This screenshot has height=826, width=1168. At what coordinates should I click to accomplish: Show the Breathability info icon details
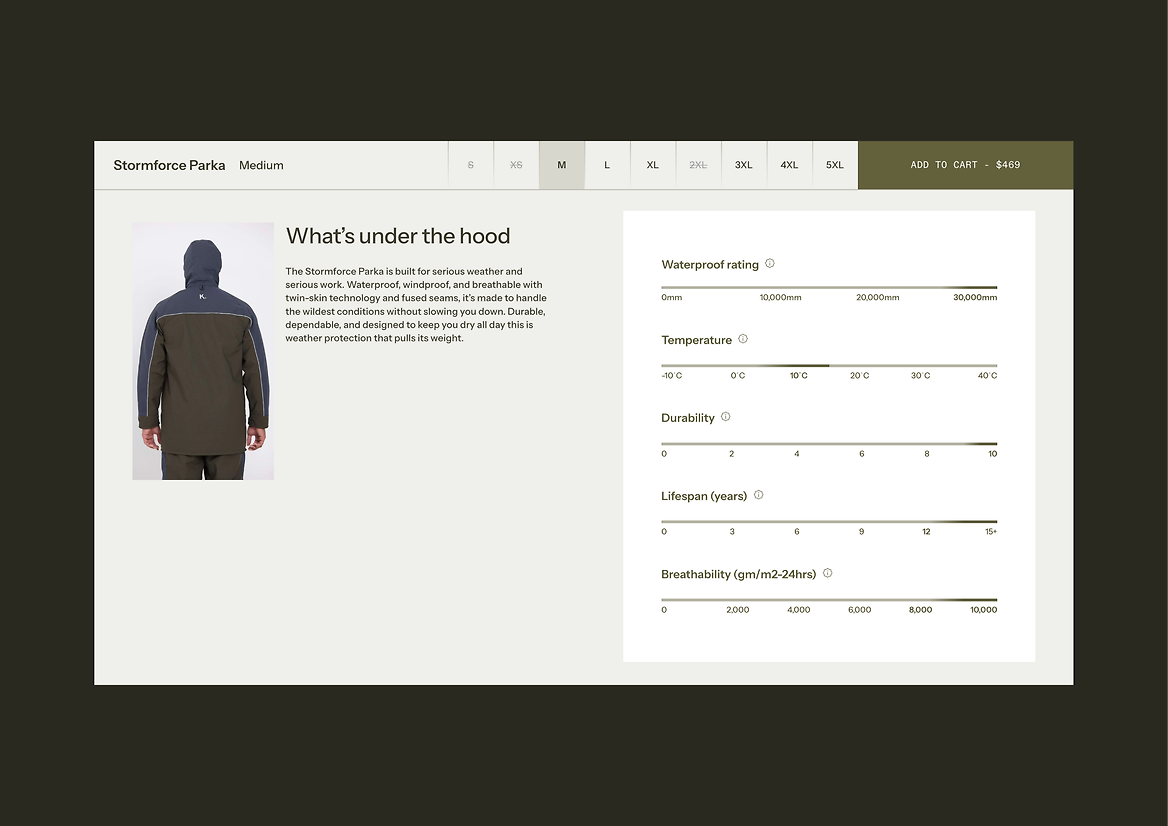827,573
